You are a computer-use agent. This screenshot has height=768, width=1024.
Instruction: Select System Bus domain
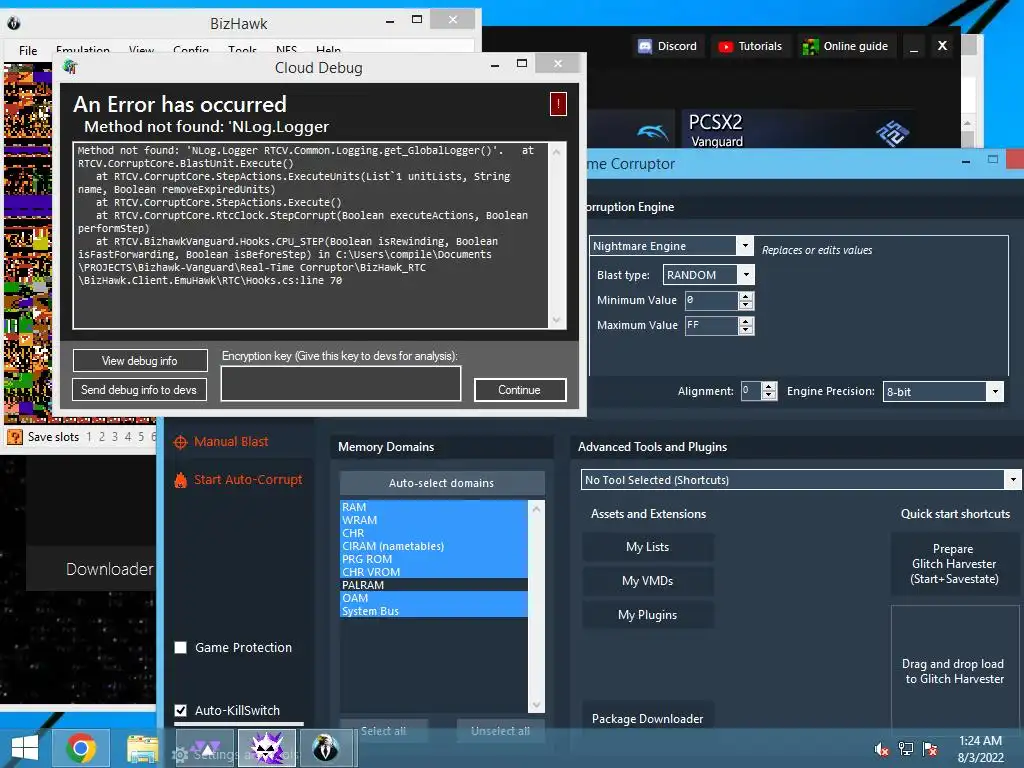click(x=434, y=611)
